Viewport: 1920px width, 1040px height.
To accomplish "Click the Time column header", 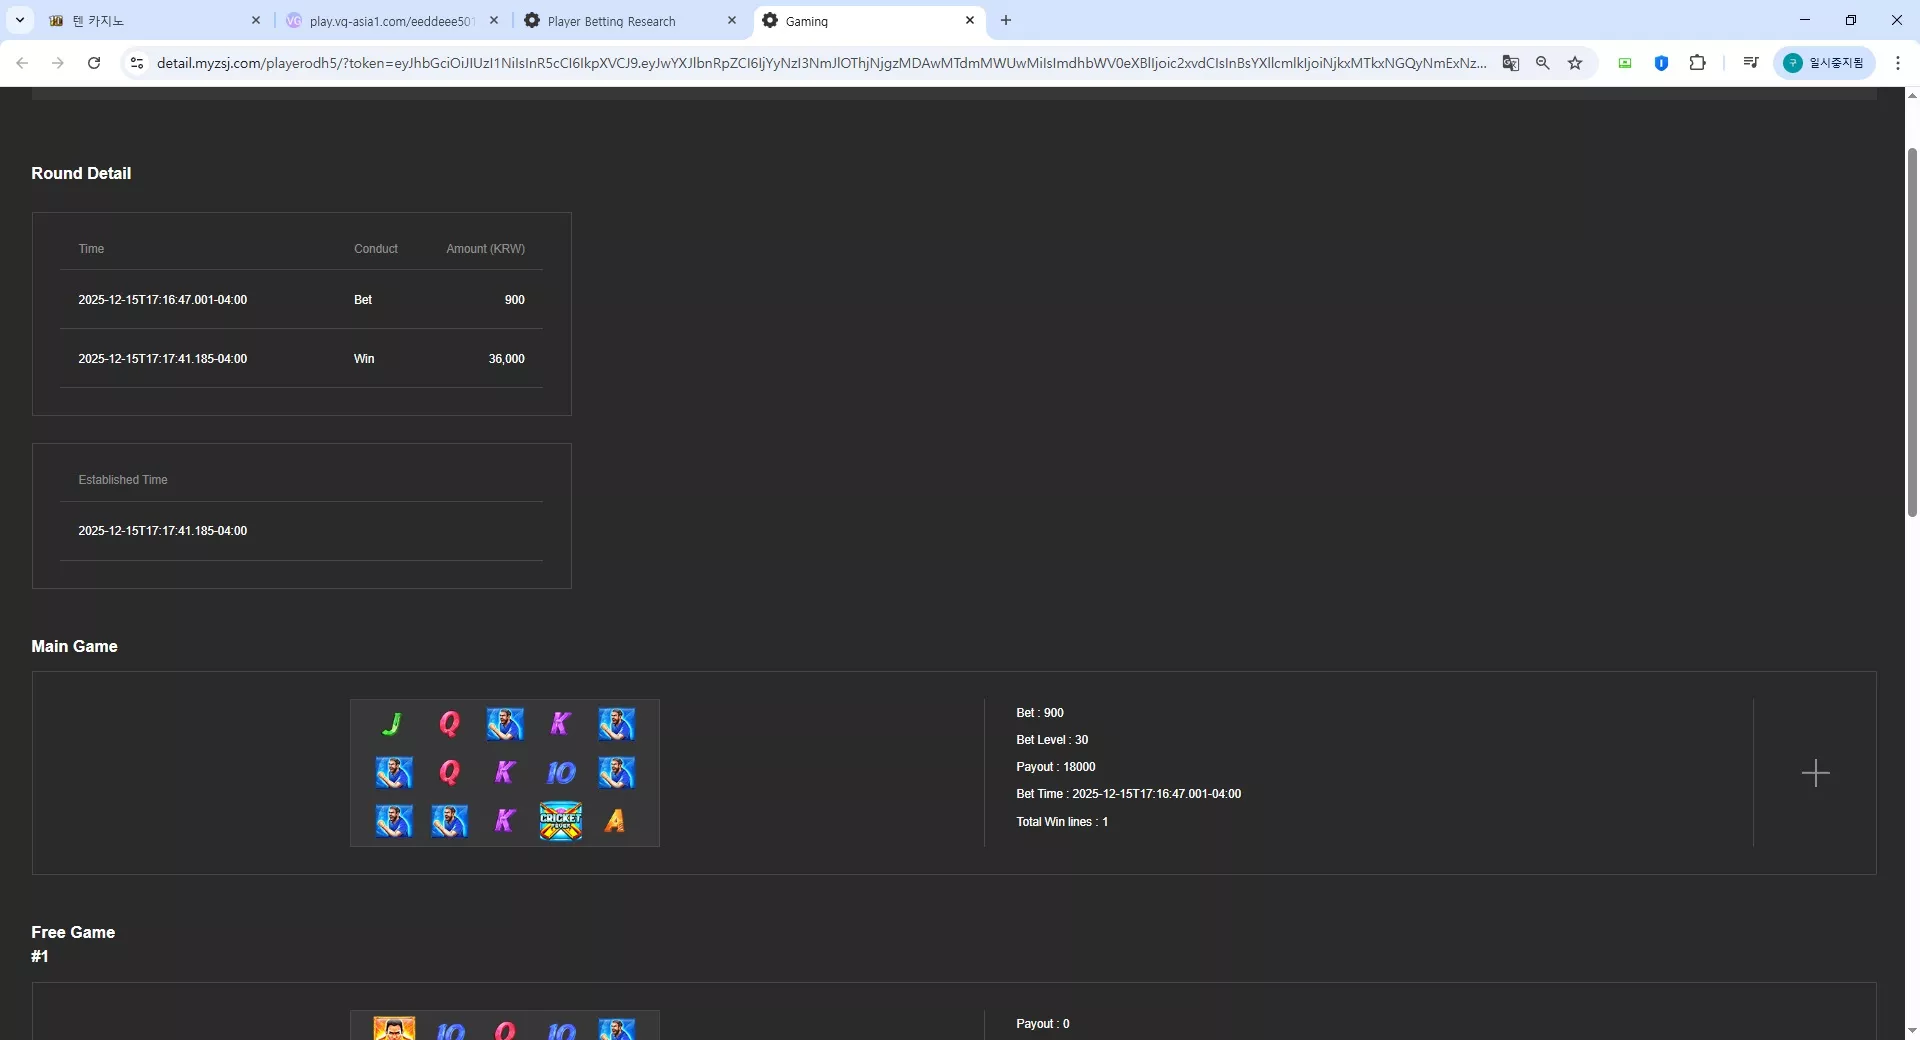I will click(x=91, y=249).
